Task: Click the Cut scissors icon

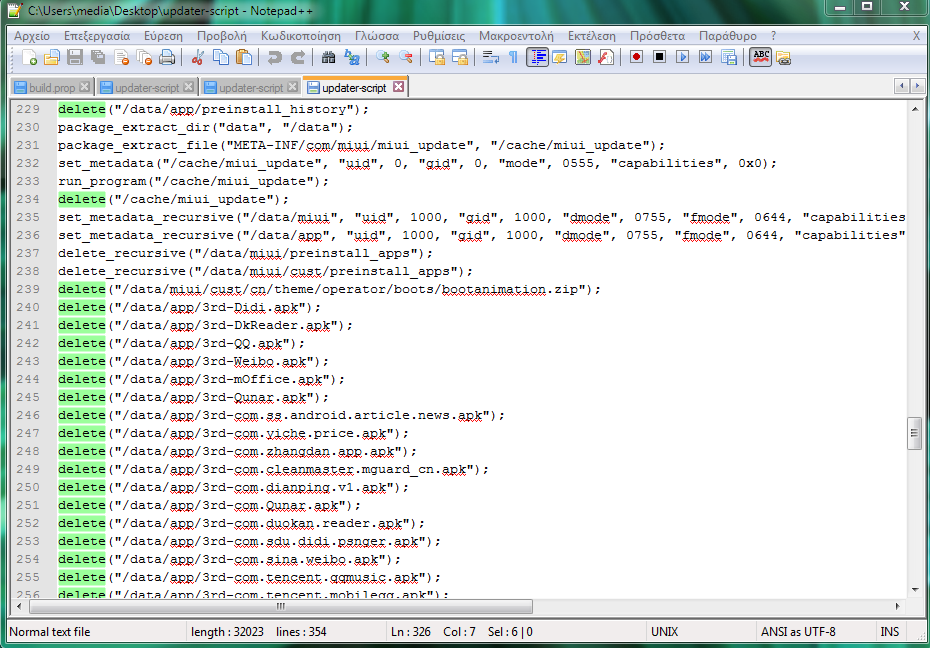Action: pos(198,57)
